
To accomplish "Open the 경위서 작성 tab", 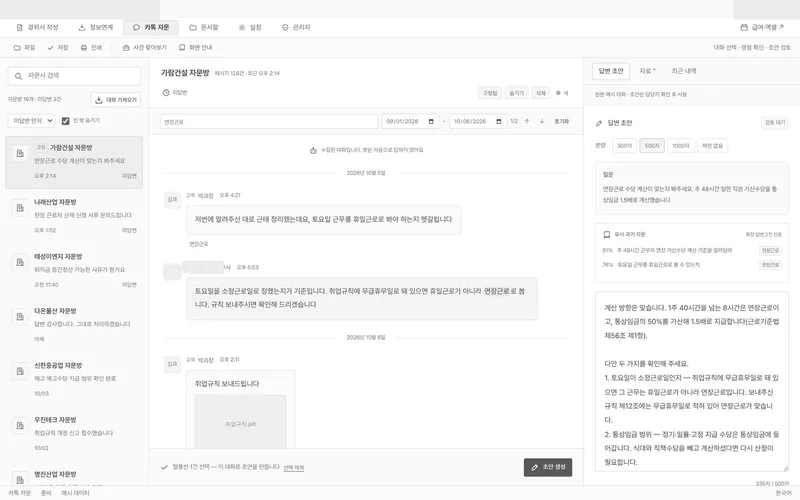I will point(37,28).
